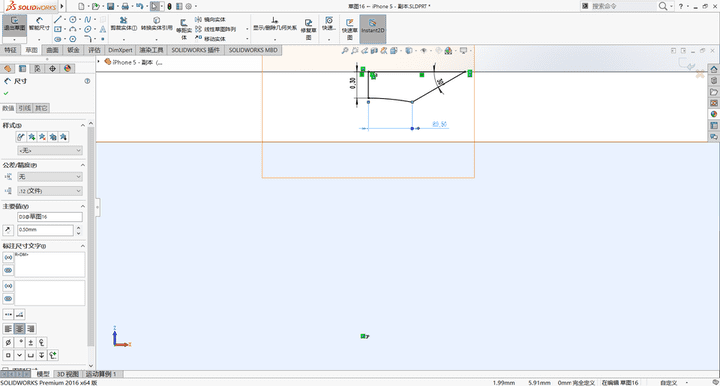Click 转换实体引用 Convert Entities tool

tap(157, 24)
